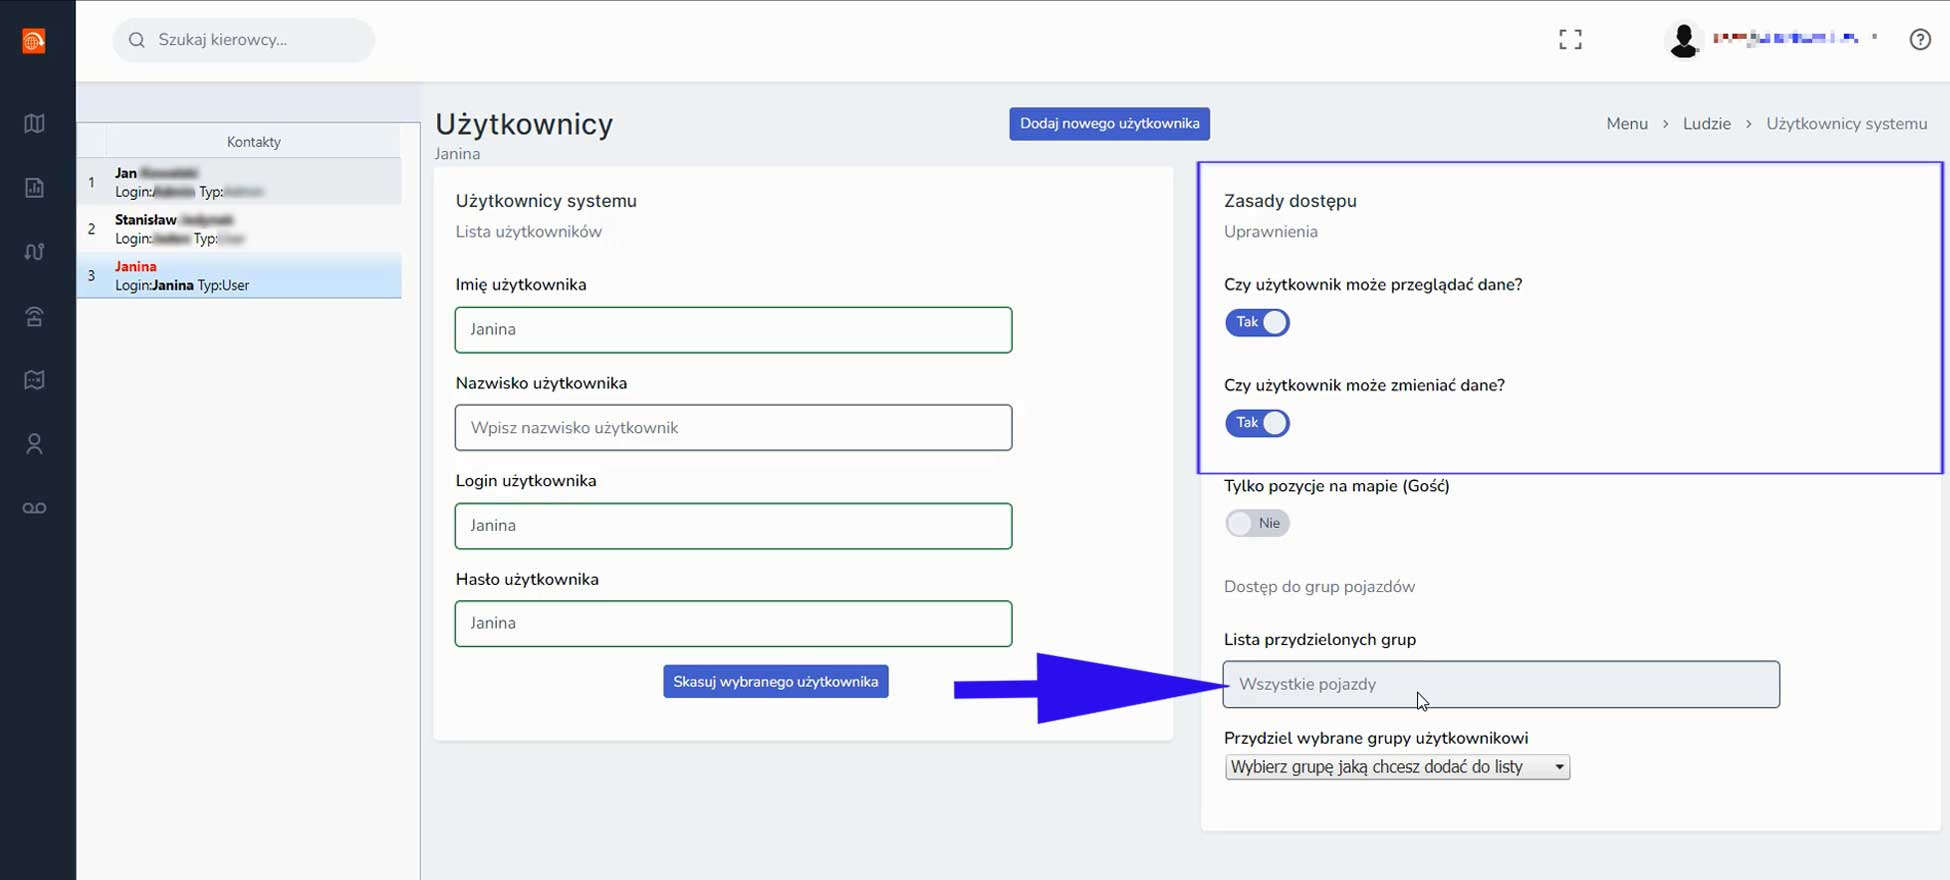Click the 'Login użytkownika' input field

(733, 526)
